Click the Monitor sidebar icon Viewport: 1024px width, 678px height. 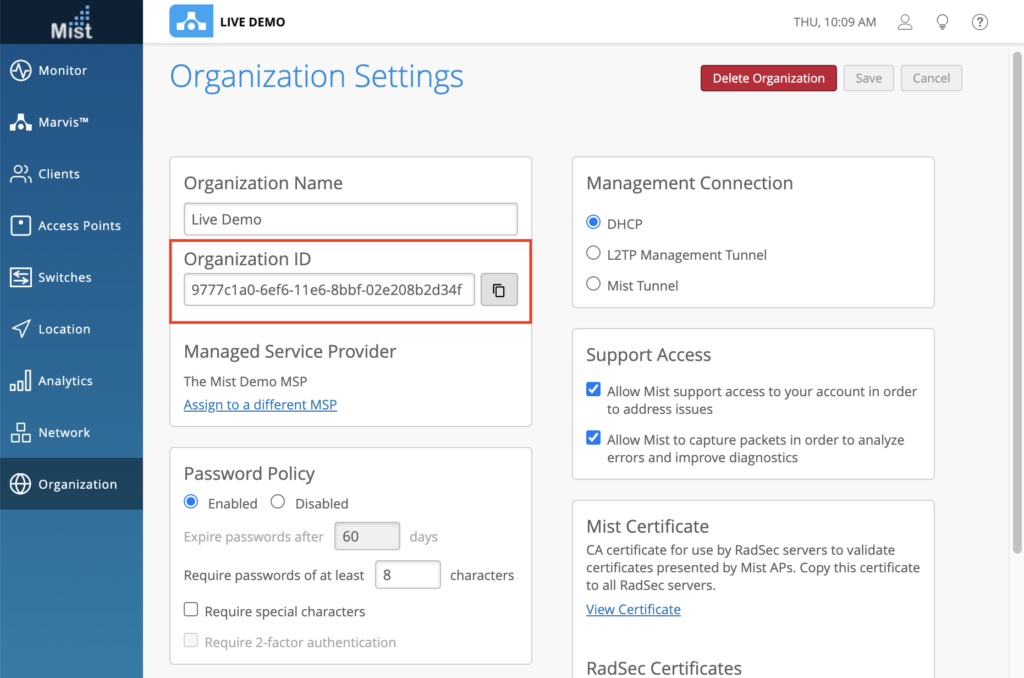20,71
